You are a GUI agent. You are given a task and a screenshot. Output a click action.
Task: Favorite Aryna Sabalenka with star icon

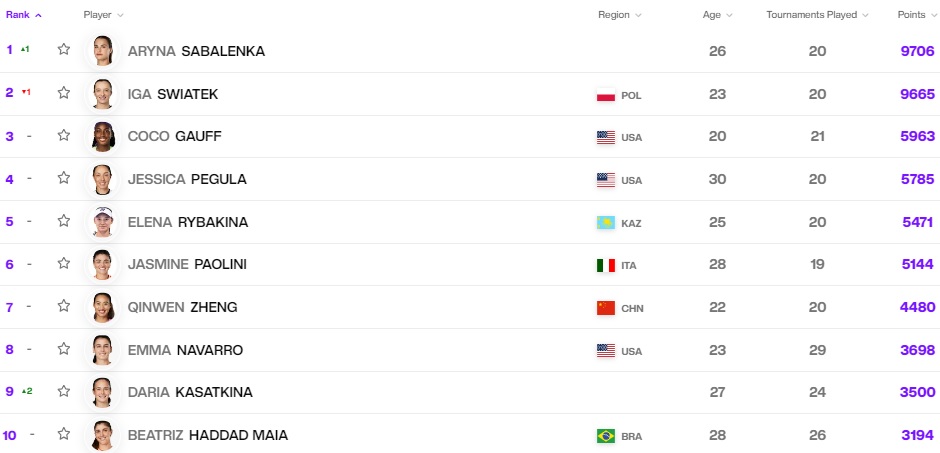[64, 49]
